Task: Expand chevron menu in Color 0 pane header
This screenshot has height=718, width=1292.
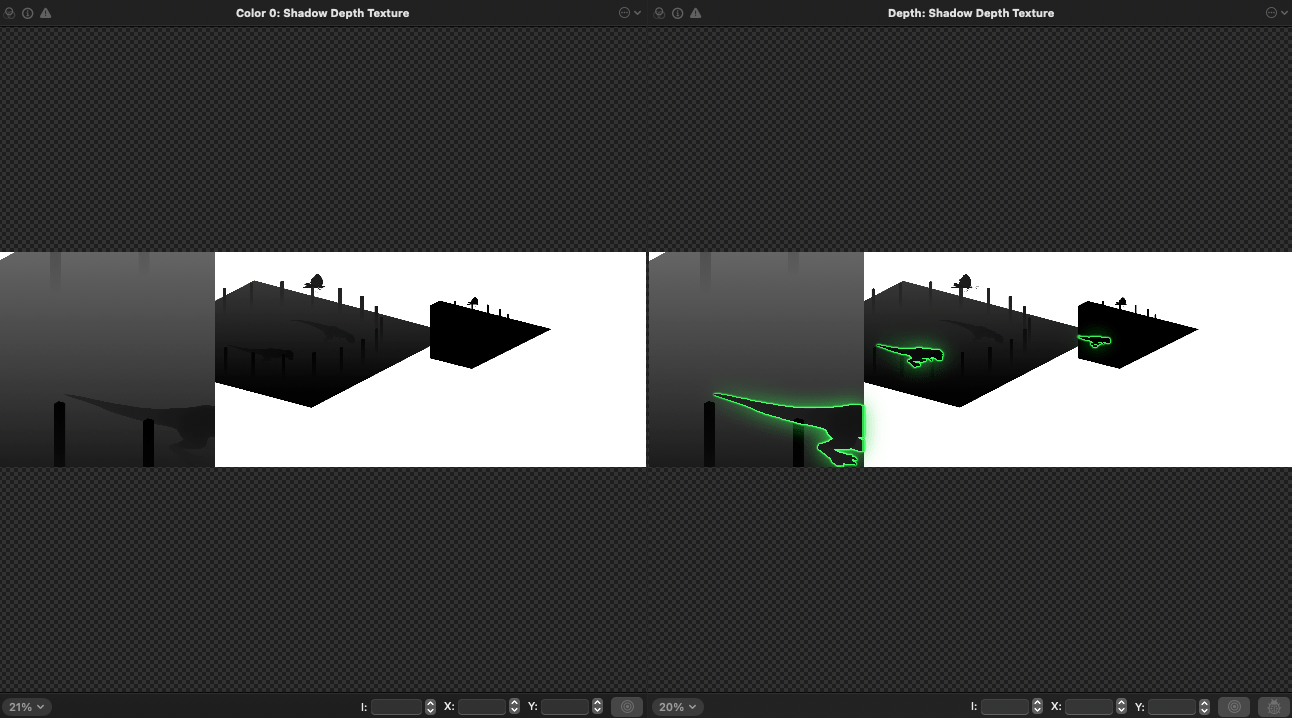Action: [x=638, y=13]
